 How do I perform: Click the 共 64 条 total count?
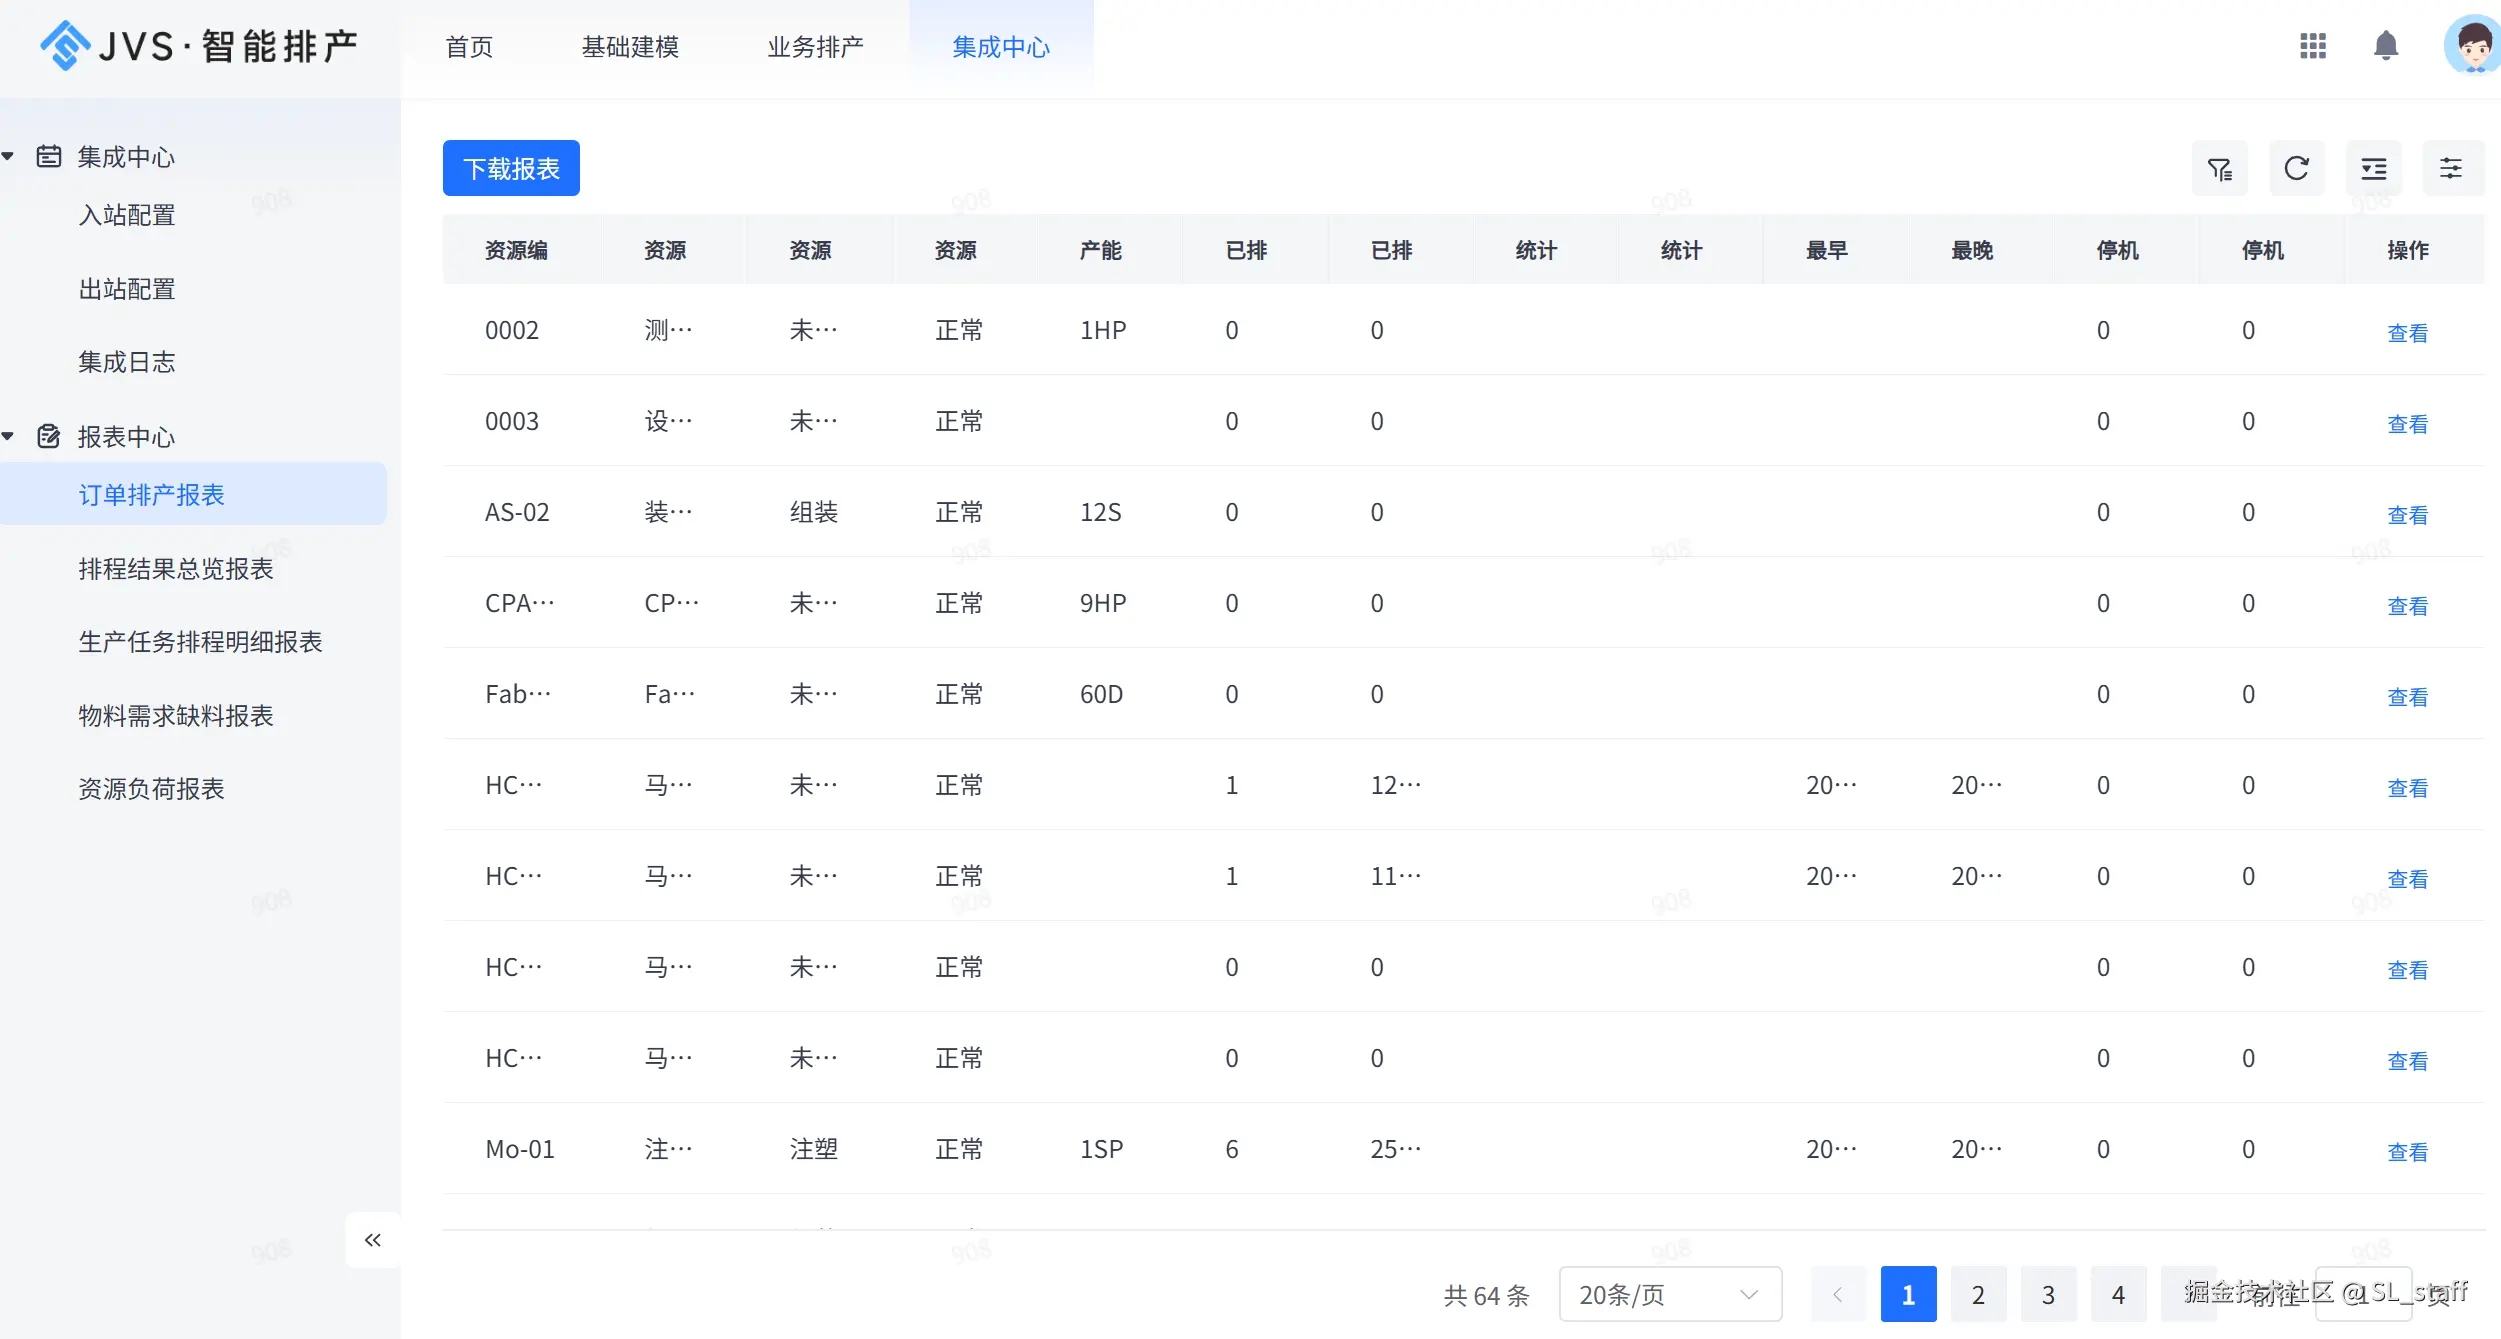pyautogui.click(x=1486, y=1295)
